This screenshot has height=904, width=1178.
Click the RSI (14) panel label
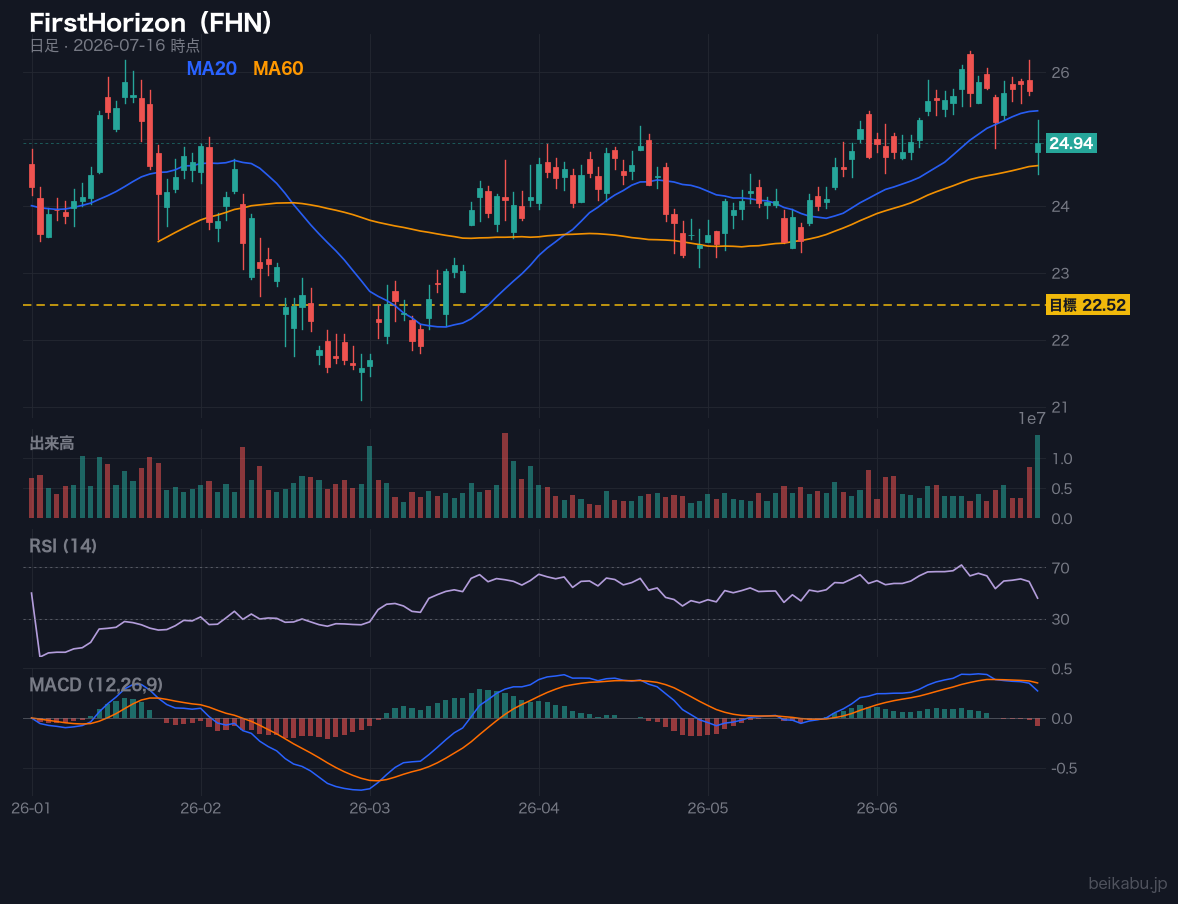click(63, 546)
